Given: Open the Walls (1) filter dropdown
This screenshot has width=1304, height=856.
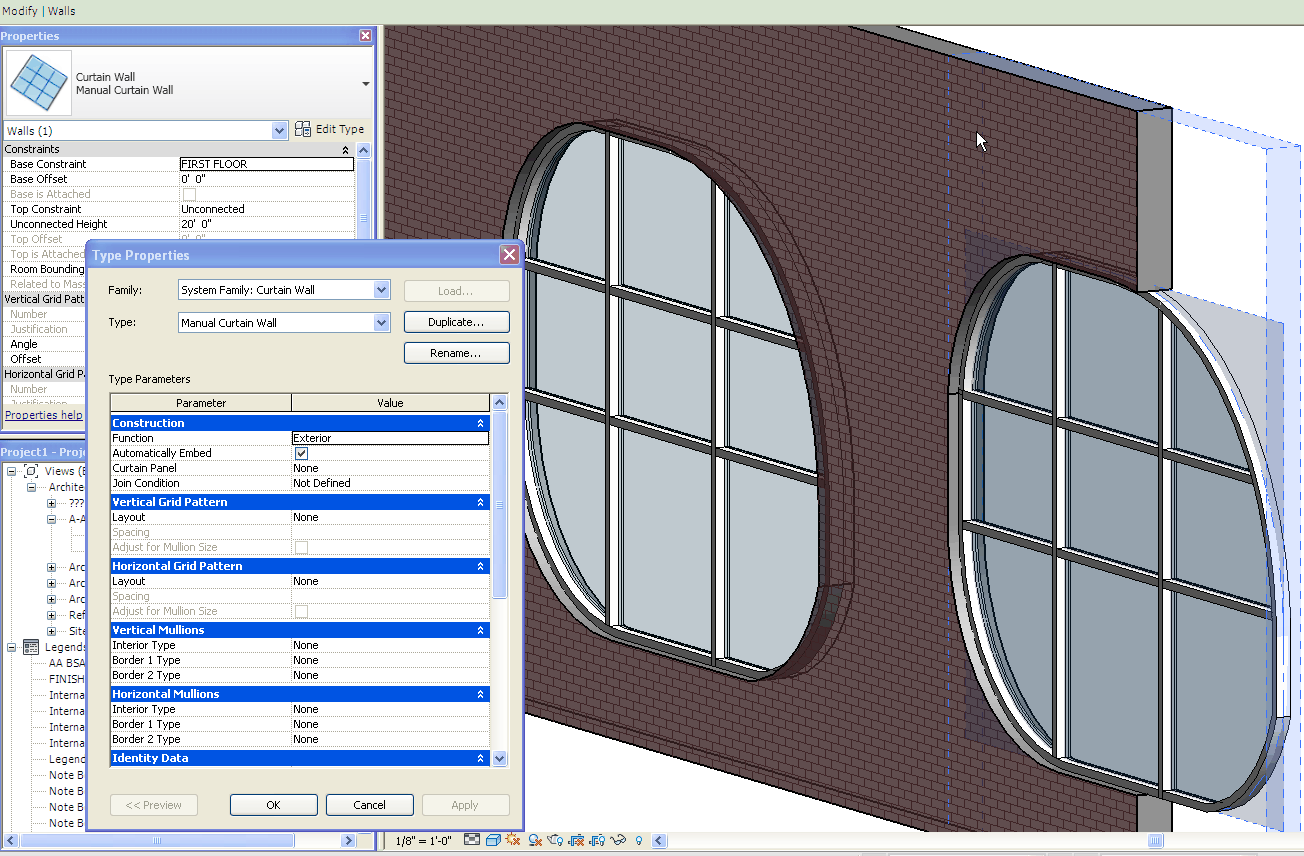Looking at the screenshot, I should coord(280,131).
